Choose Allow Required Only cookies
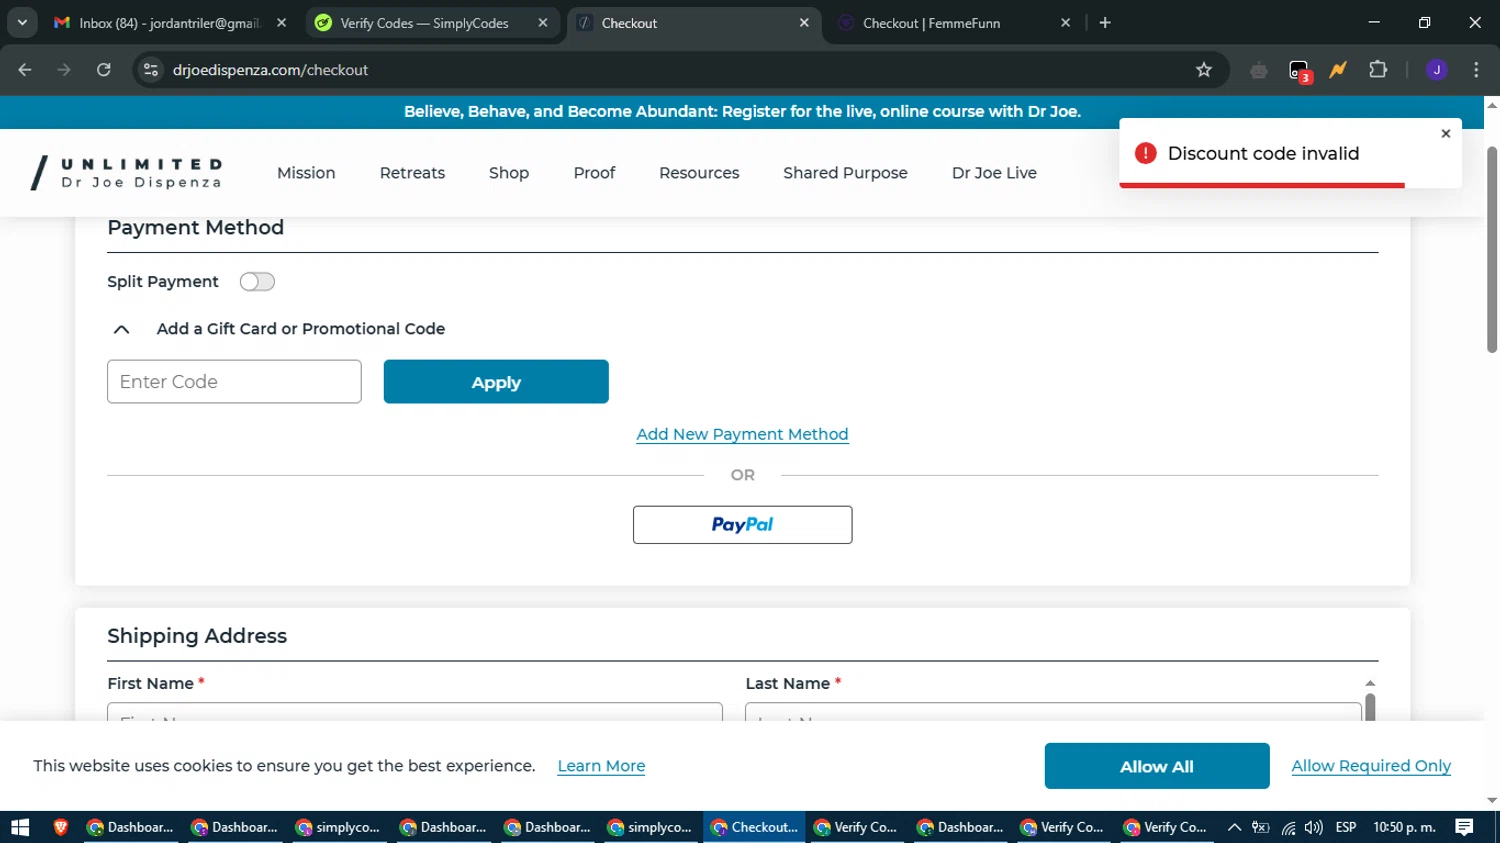Screen dimensions: 1500x843 (x=1371, y=766)
